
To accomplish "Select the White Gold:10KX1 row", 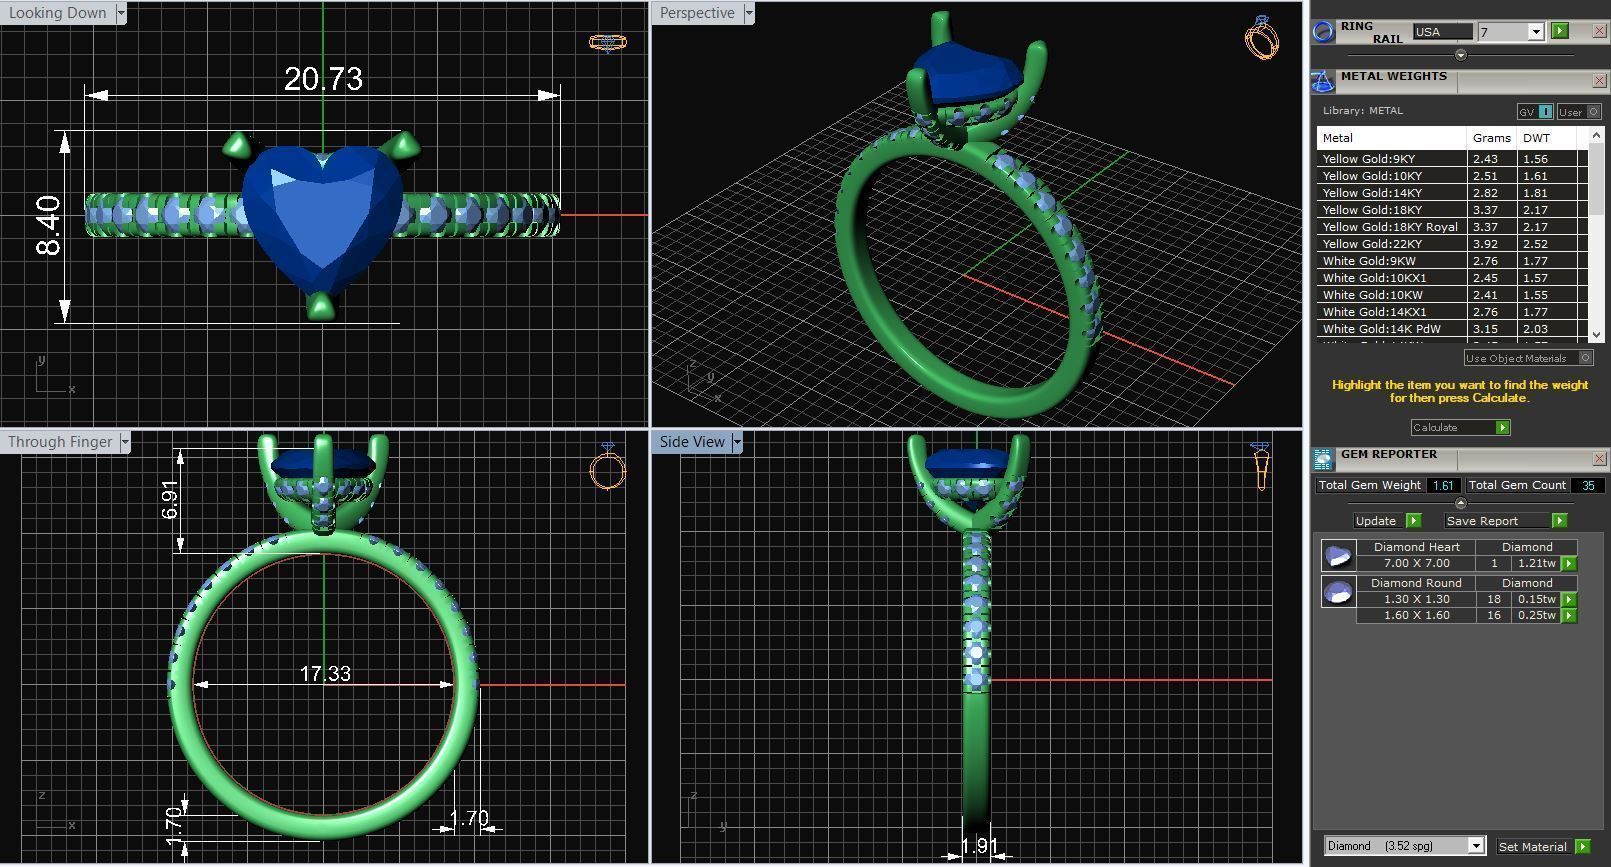I will pyautogui.click(x=1452, y=277).
